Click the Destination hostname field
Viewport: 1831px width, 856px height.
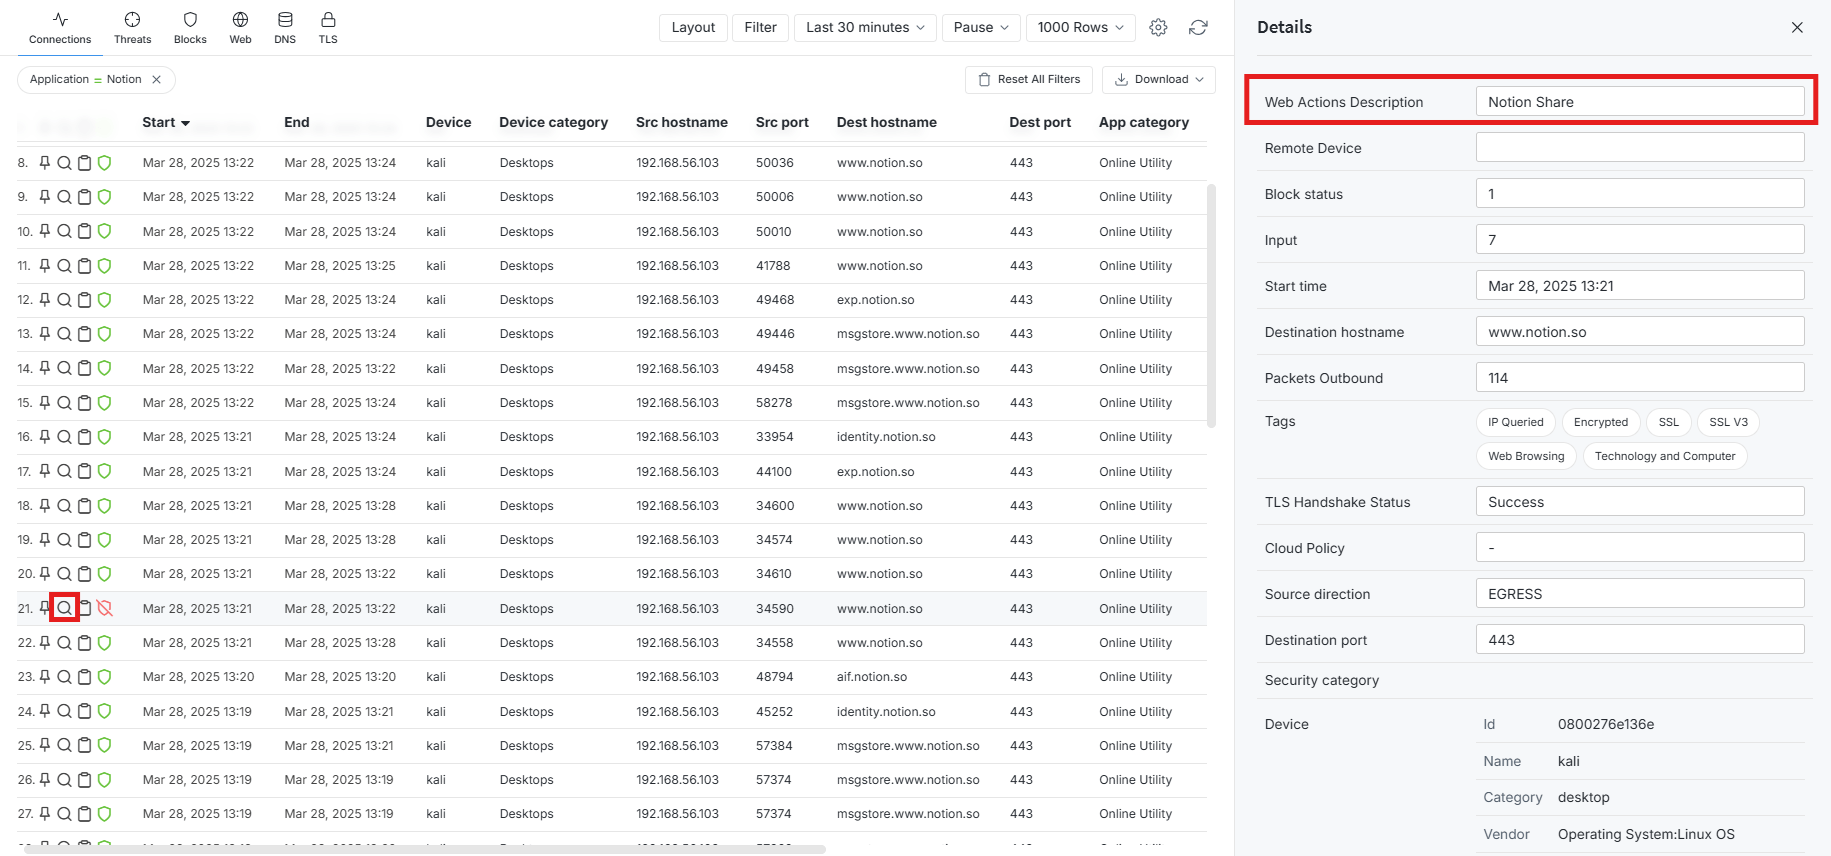point(1640,331)
